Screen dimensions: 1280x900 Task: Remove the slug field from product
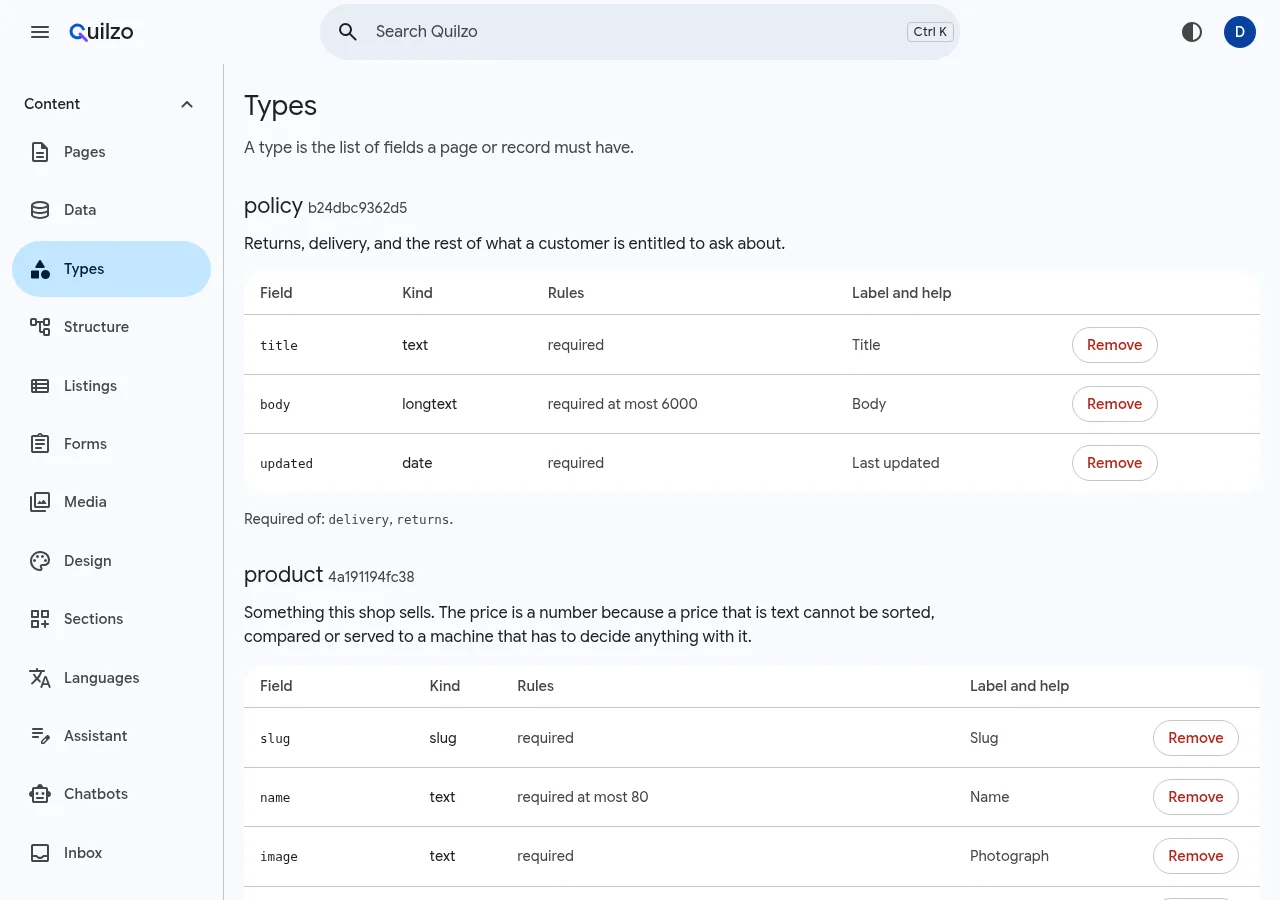(1195, 738)
